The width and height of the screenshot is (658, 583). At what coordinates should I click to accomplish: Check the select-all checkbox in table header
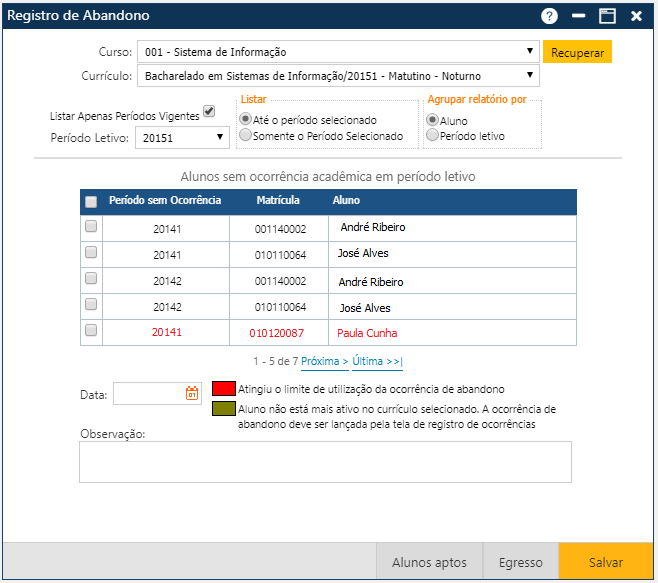click(x=91, y=202)
